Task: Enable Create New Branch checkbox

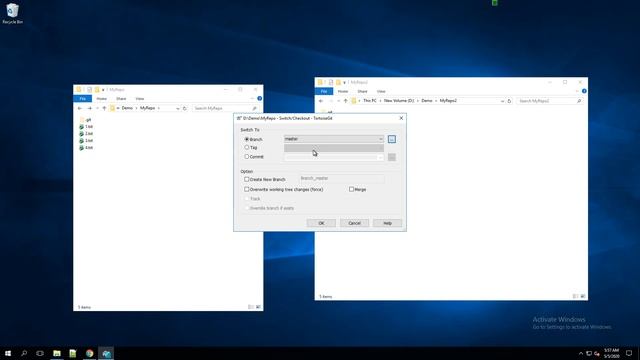Action: coord(247,179)
